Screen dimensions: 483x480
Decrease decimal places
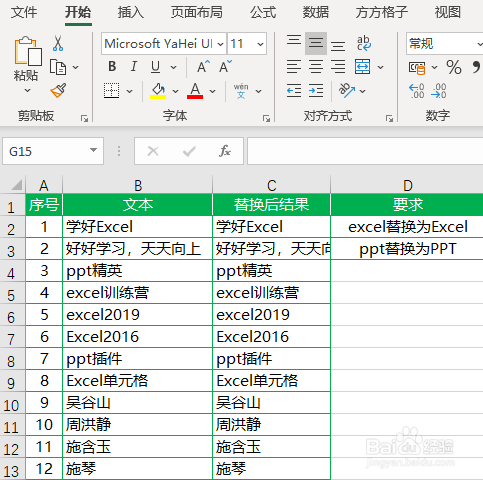439,91
